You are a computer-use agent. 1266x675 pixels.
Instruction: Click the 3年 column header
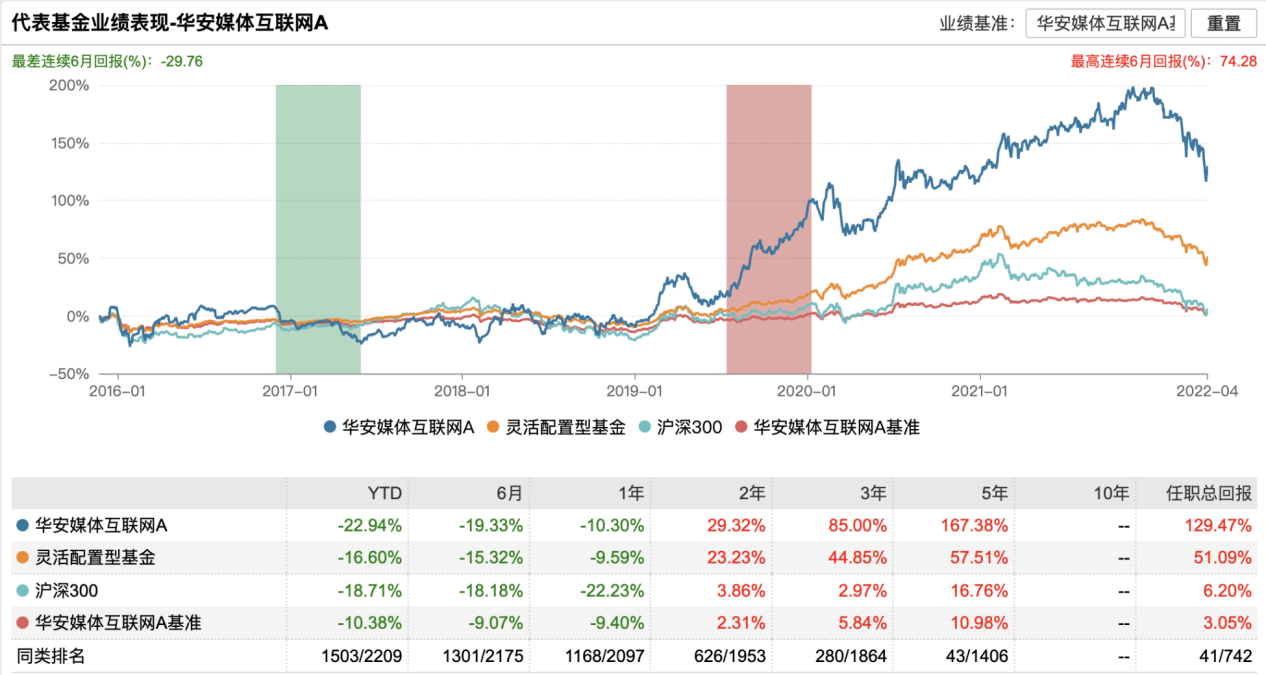[x=872, y=492]
